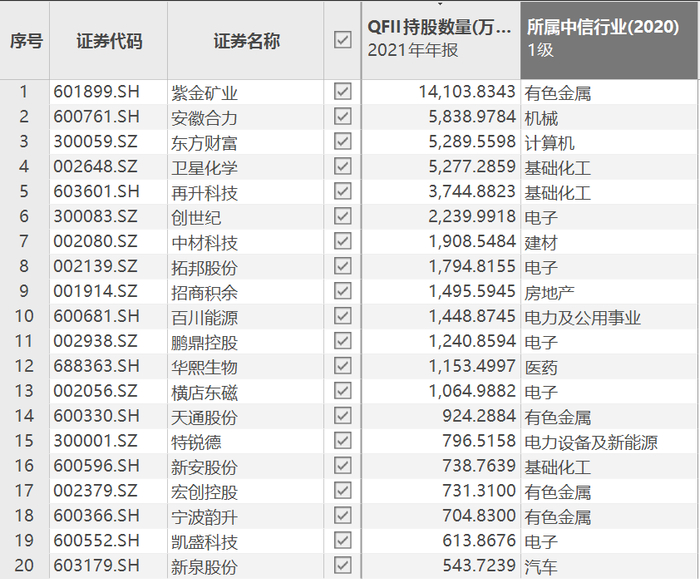The image size is (700, 579).
Task: Select security code 601899.SH
Action: (x=96, y=92)
